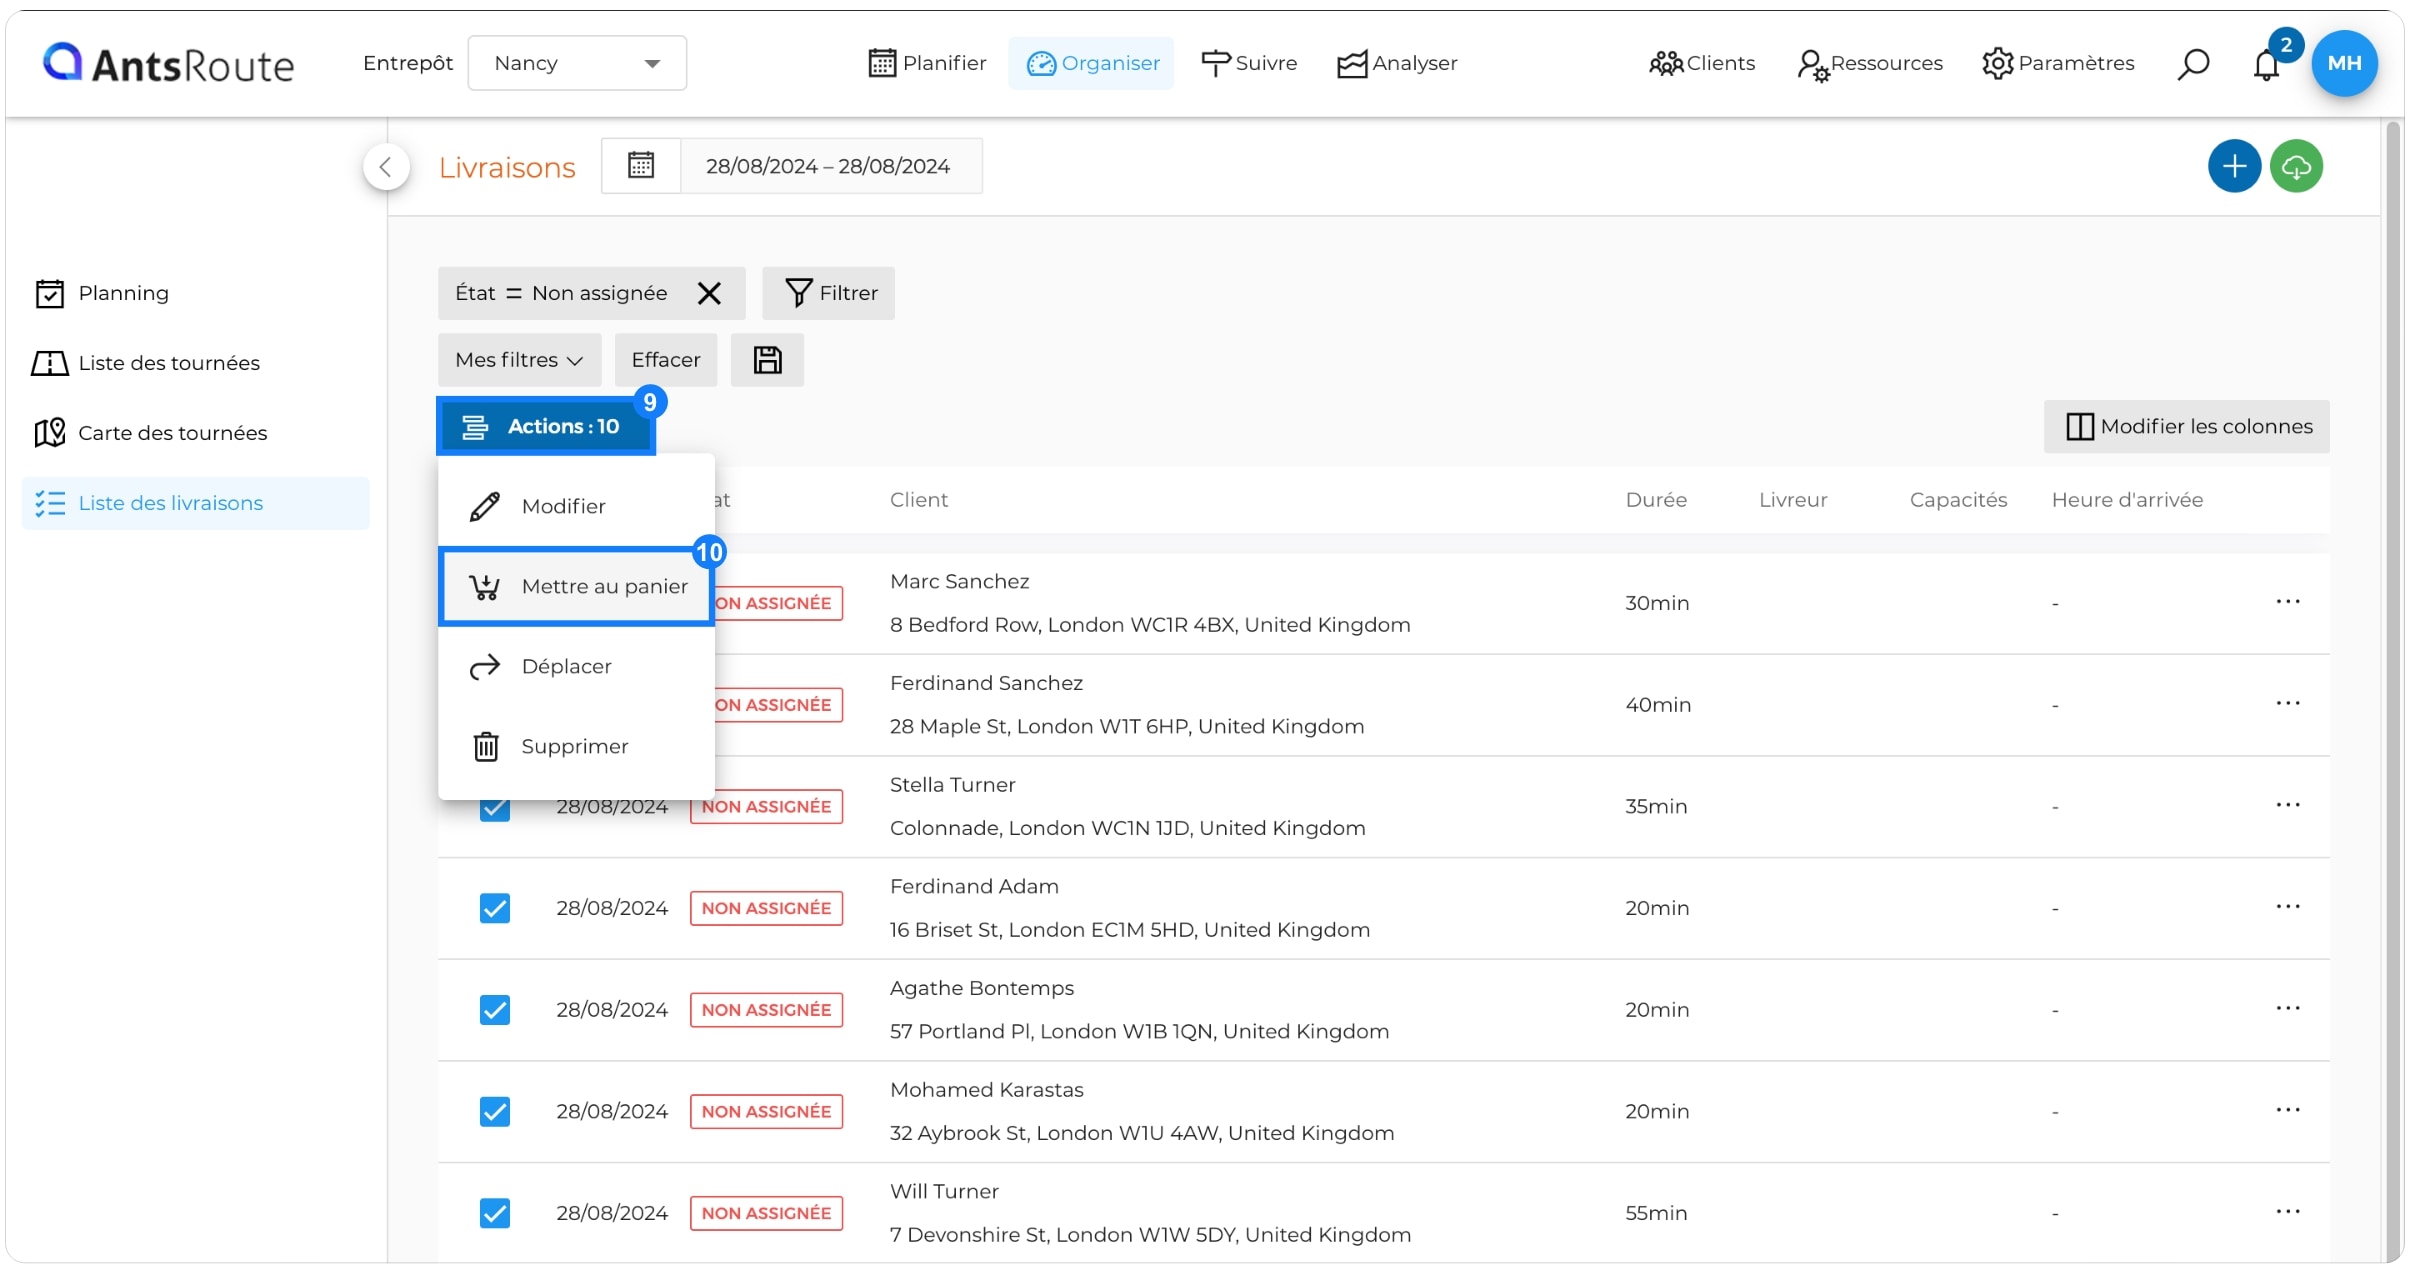Choose Modifier from the actions menu
Viewport: 2410px width, 1271px height.
[576, 506]
